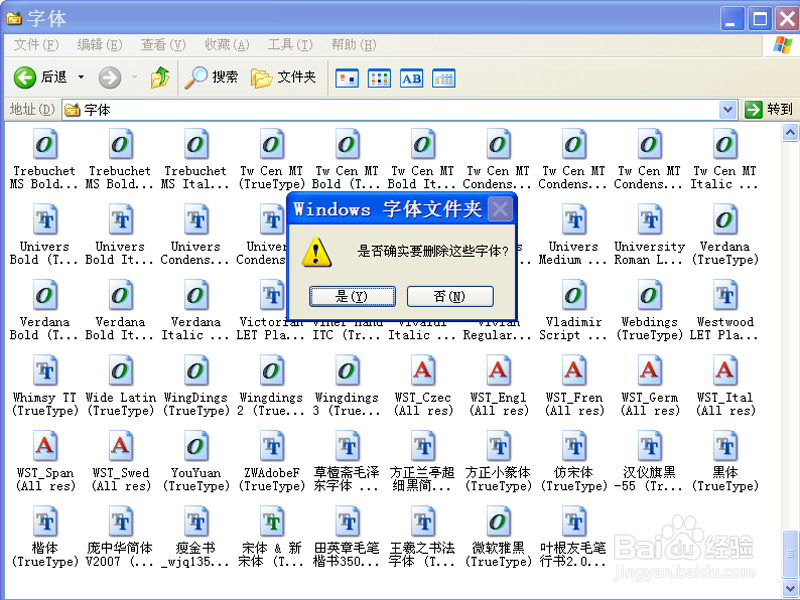Select the Wingdings 3 font icon
This screenshot has height=600, width=800.
347,371
